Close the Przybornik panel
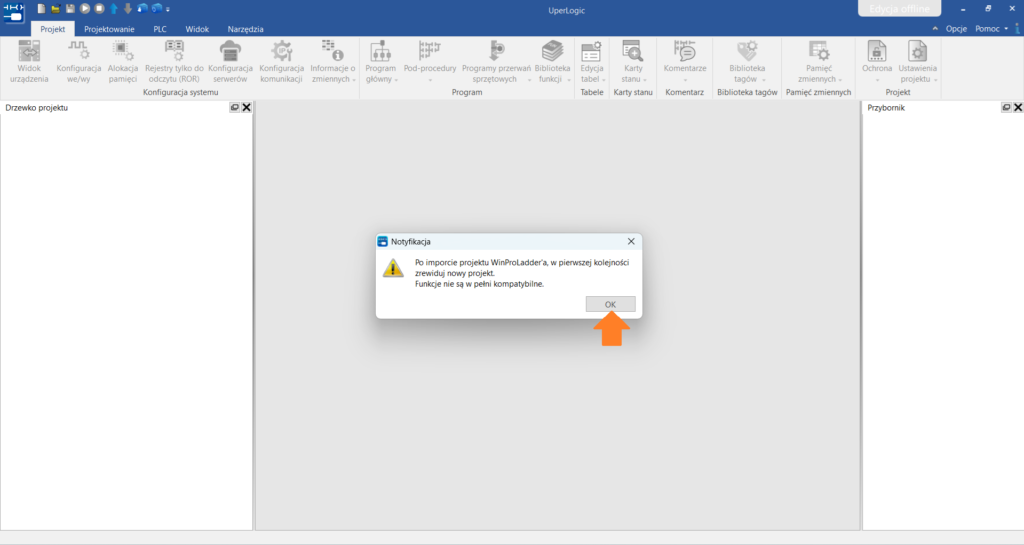 click(x=1018, y=108)
